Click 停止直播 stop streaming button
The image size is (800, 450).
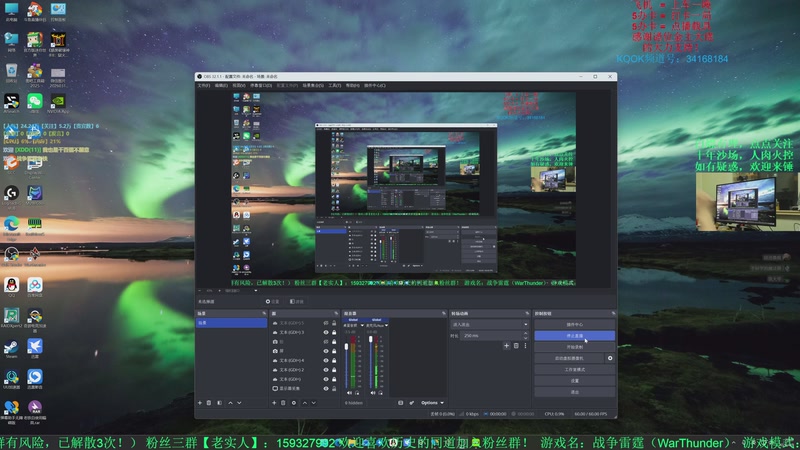574,336
